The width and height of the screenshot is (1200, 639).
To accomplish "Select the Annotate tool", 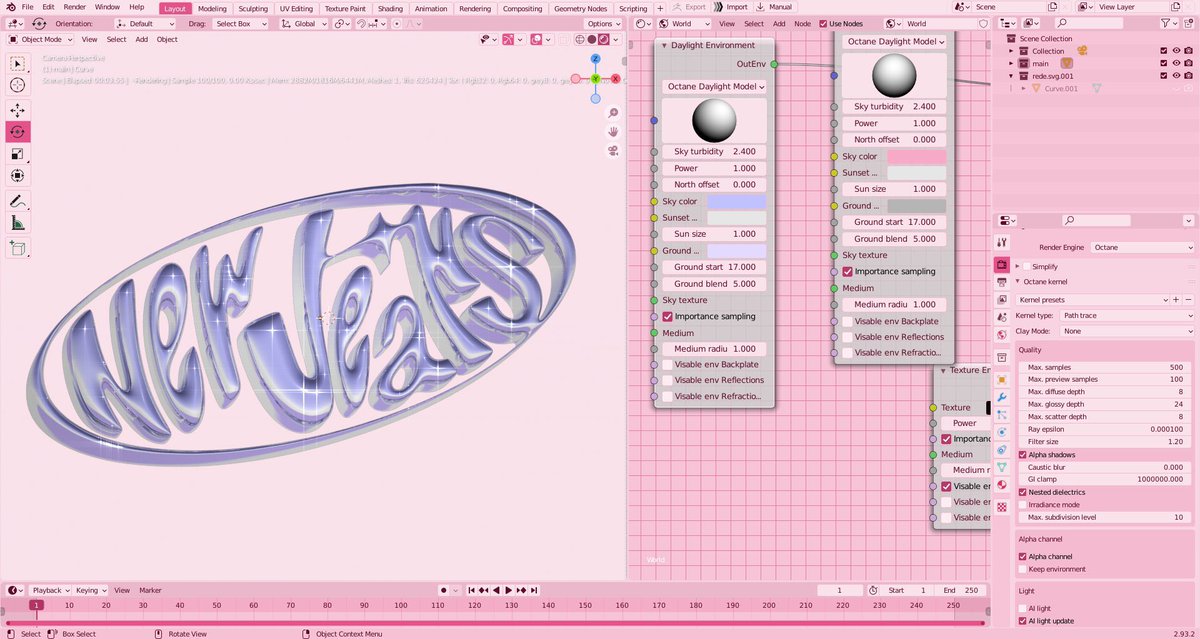I will click(18, 201).
